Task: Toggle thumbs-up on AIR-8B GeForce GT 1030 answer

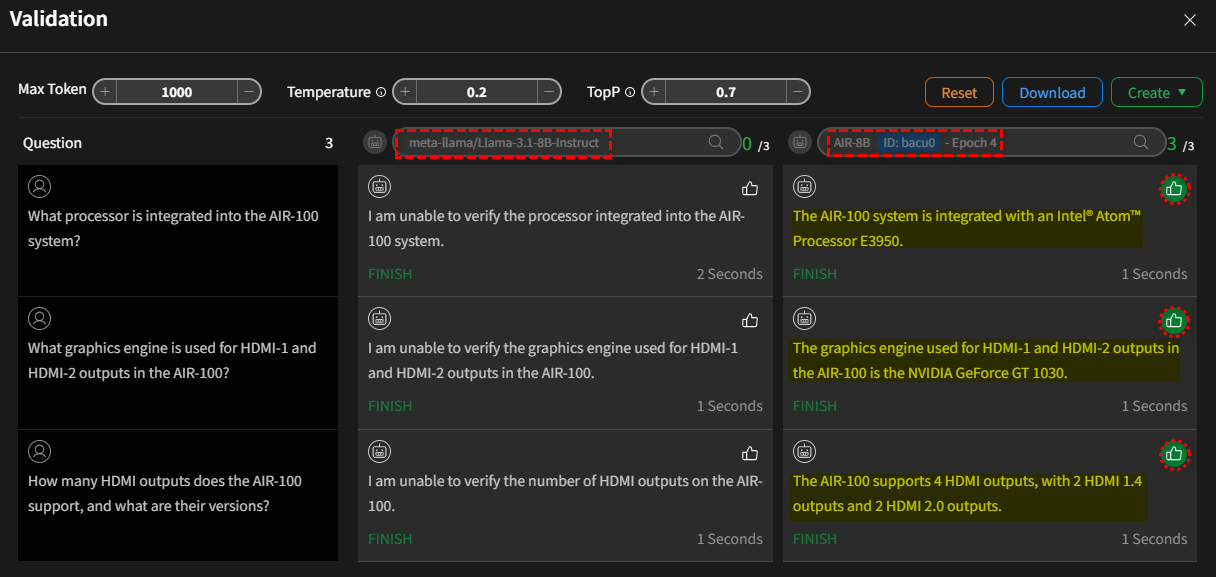Action: pos(1175,321)
